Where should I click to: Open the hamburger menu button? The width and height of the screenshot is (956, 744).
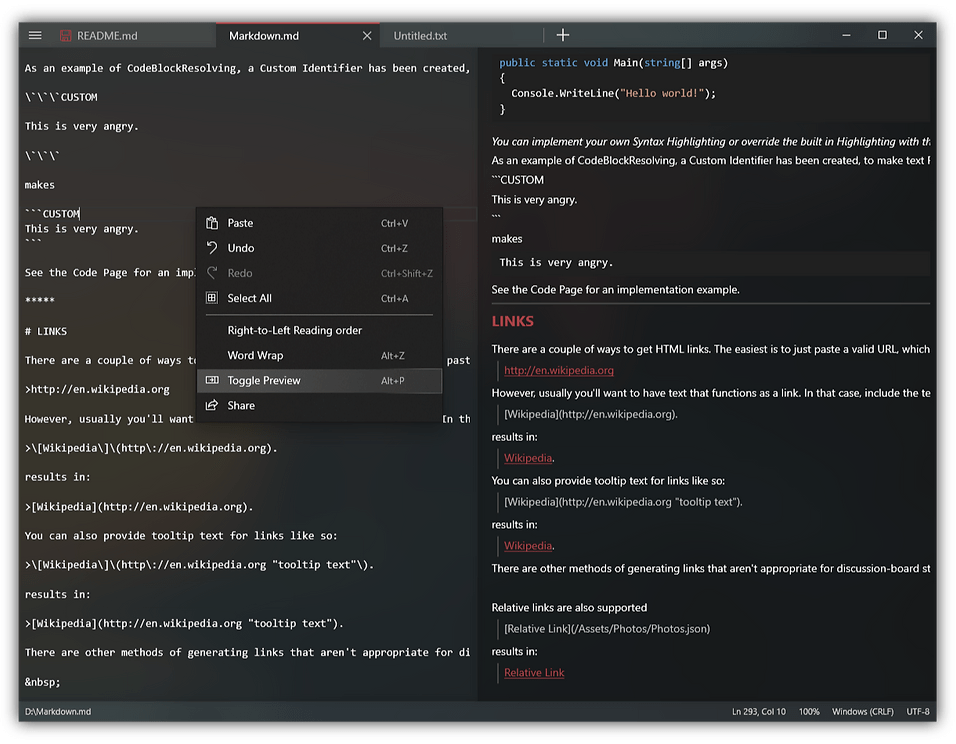click(x=35, y=35)
